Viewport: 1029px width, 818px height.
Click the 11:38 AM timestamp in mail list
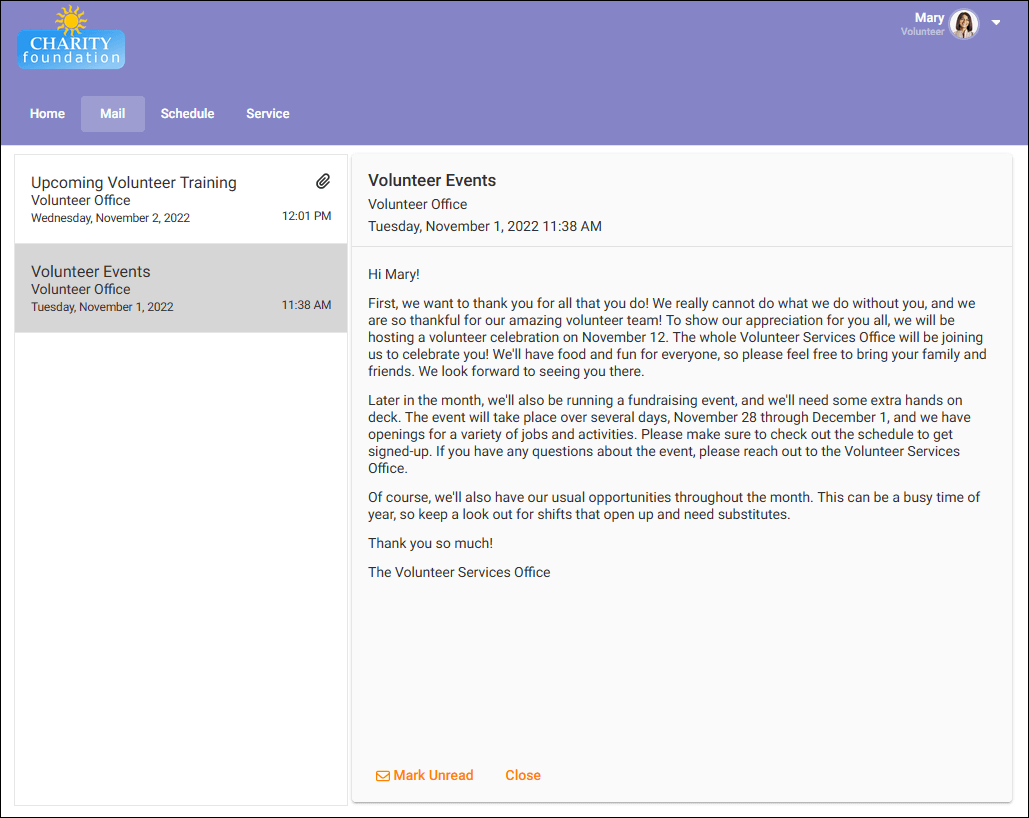[x=306, y=306]
